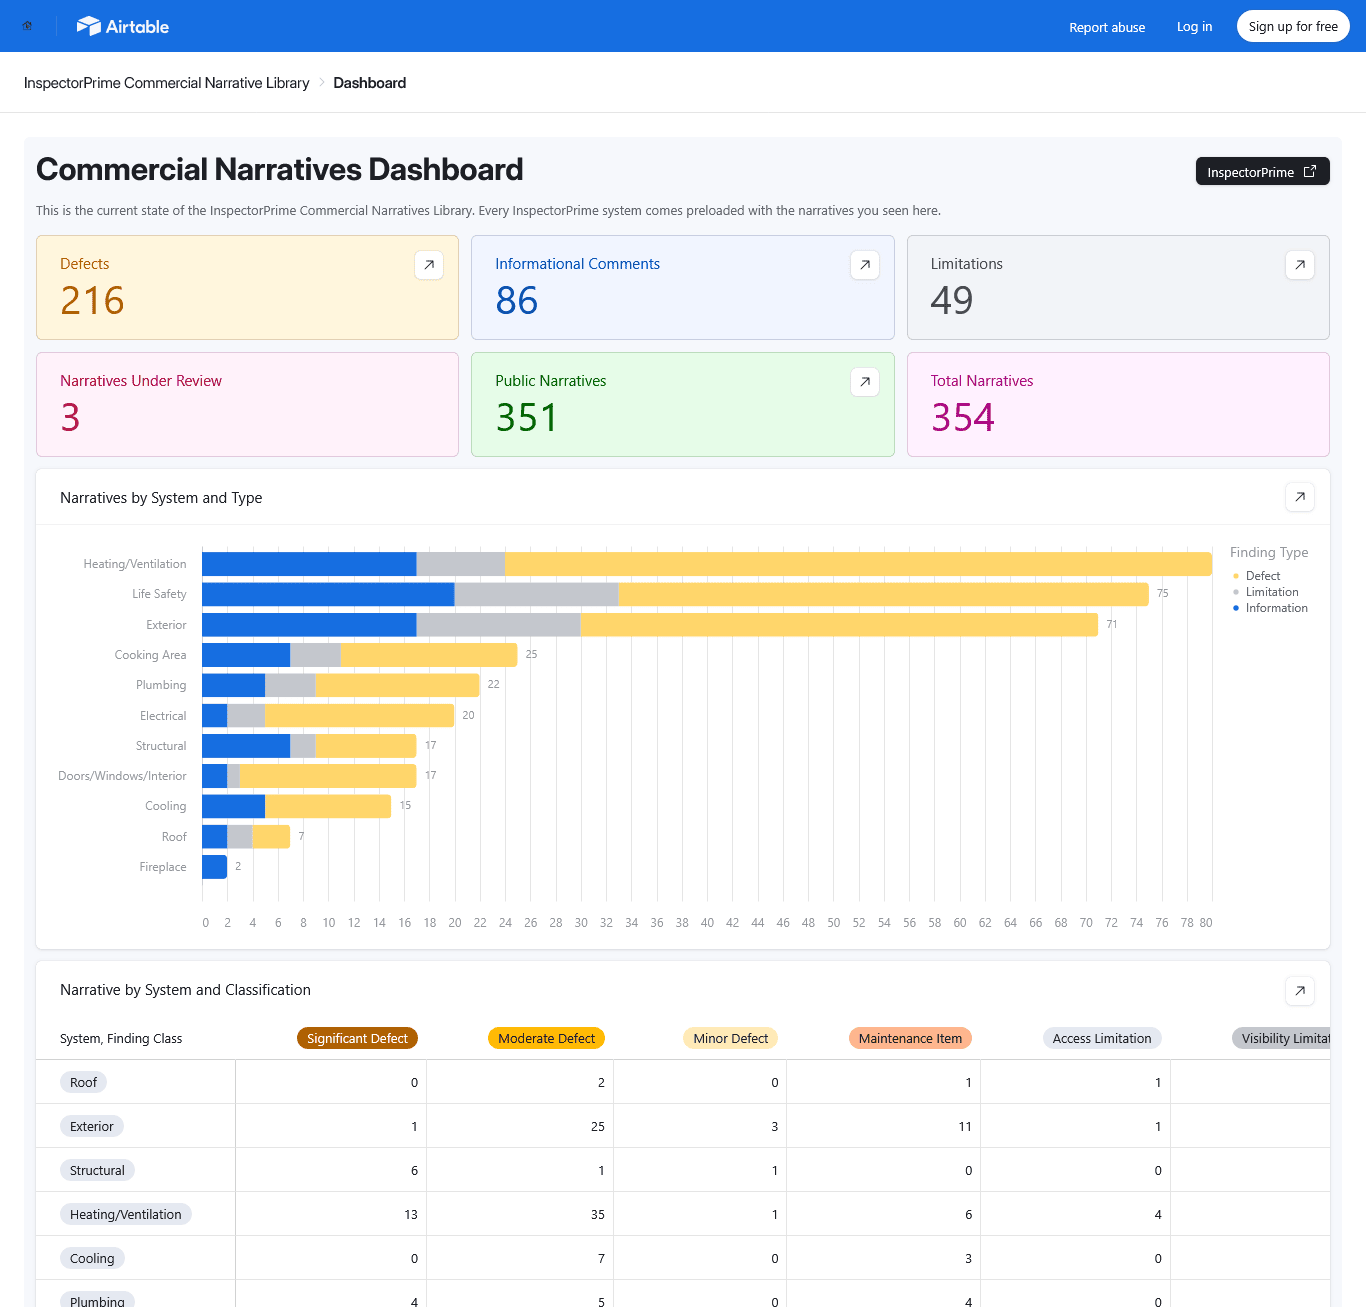1366x1307 pixels.
Task: Expand Narrative by System and Classification table
Action: point(1299,991)
